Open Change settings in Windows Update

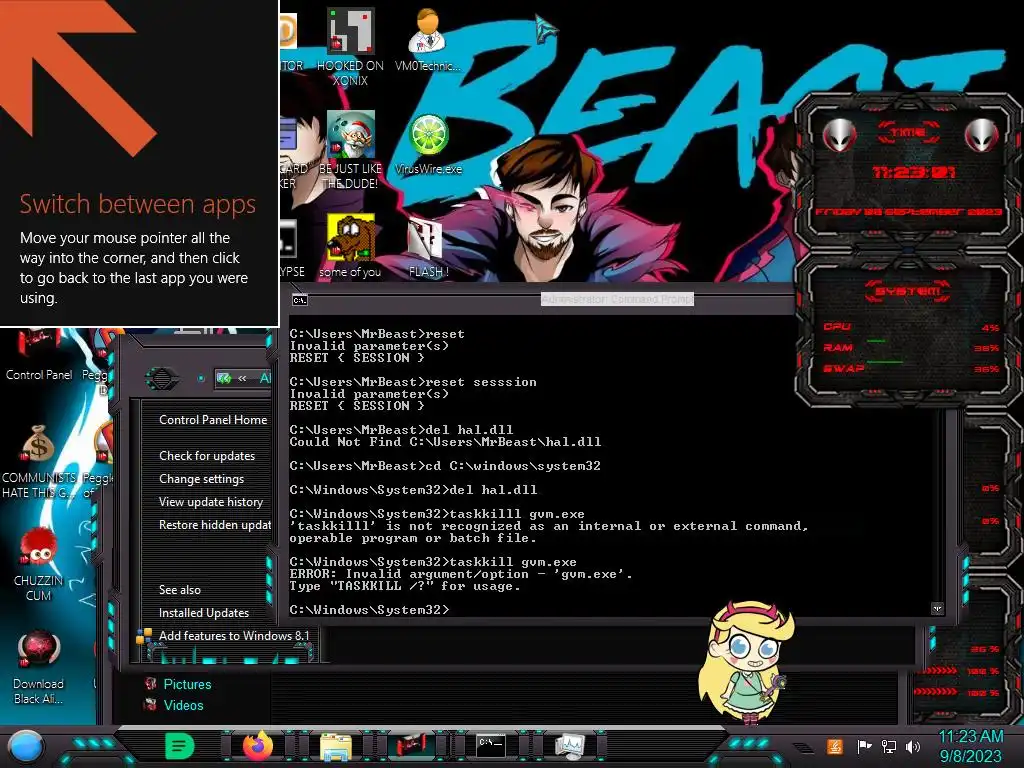point(202,479)
